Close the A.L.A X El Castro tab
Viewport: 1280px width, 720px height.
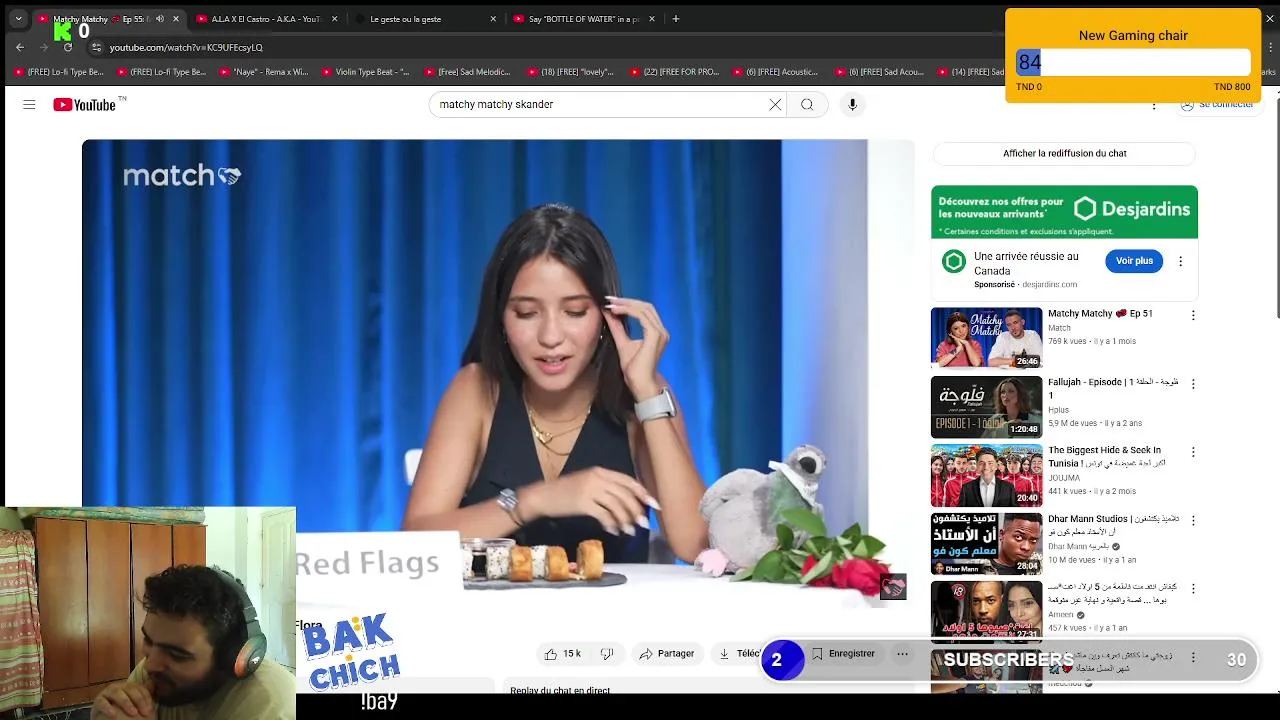pos(334,19)
